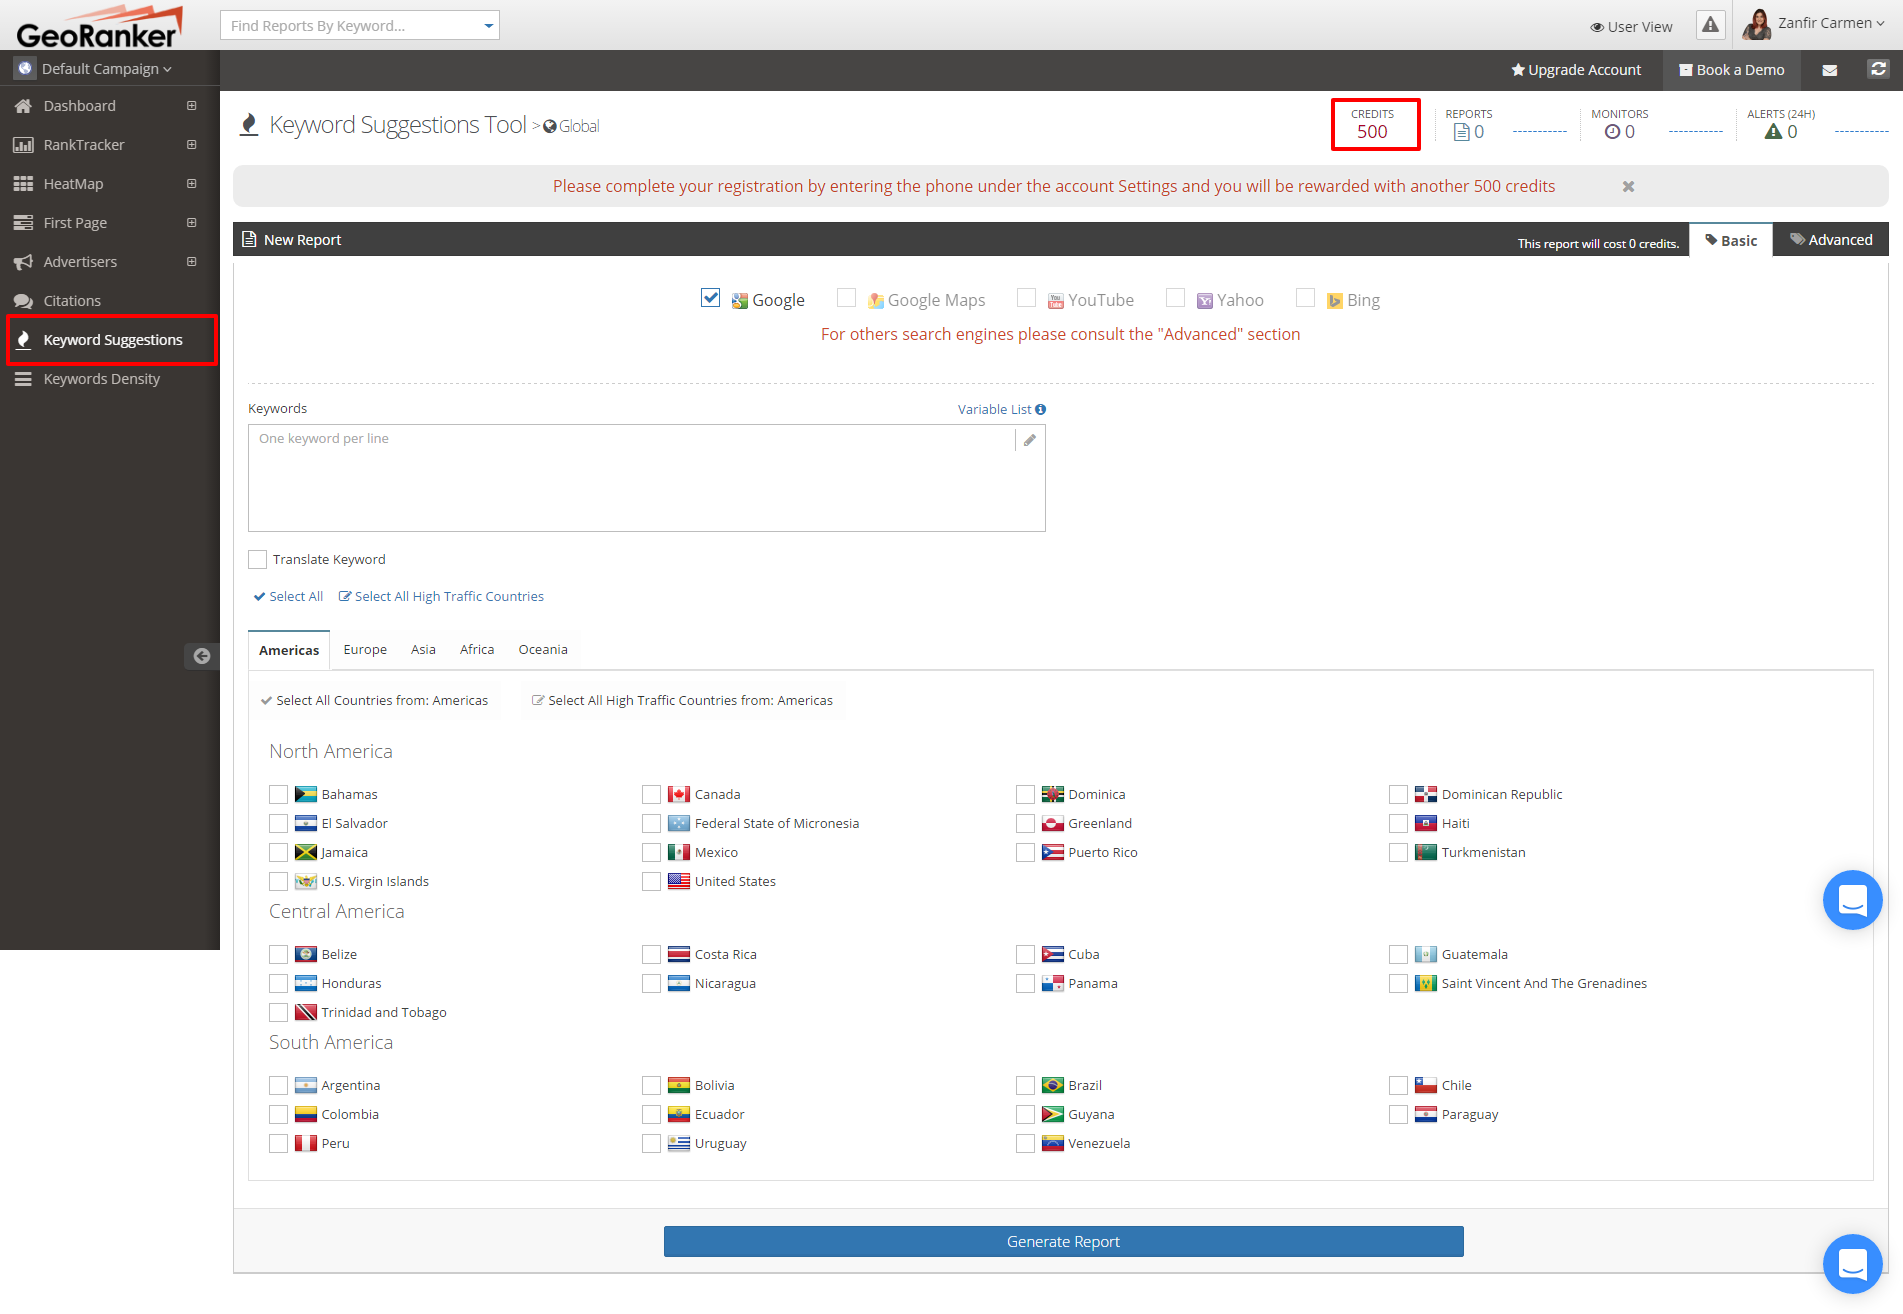Open the alert triangle icon in top bar
This screenshot has height=1314, width=1903.
(1710, 25)
